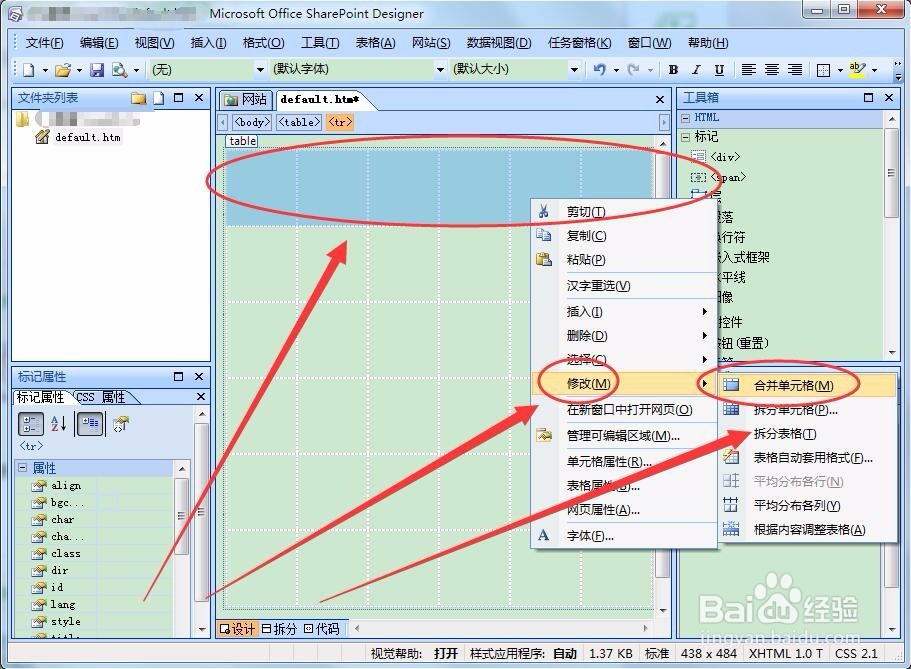Click the Open folder toolbar icon

pyautogui.click(x=63, y=70)
